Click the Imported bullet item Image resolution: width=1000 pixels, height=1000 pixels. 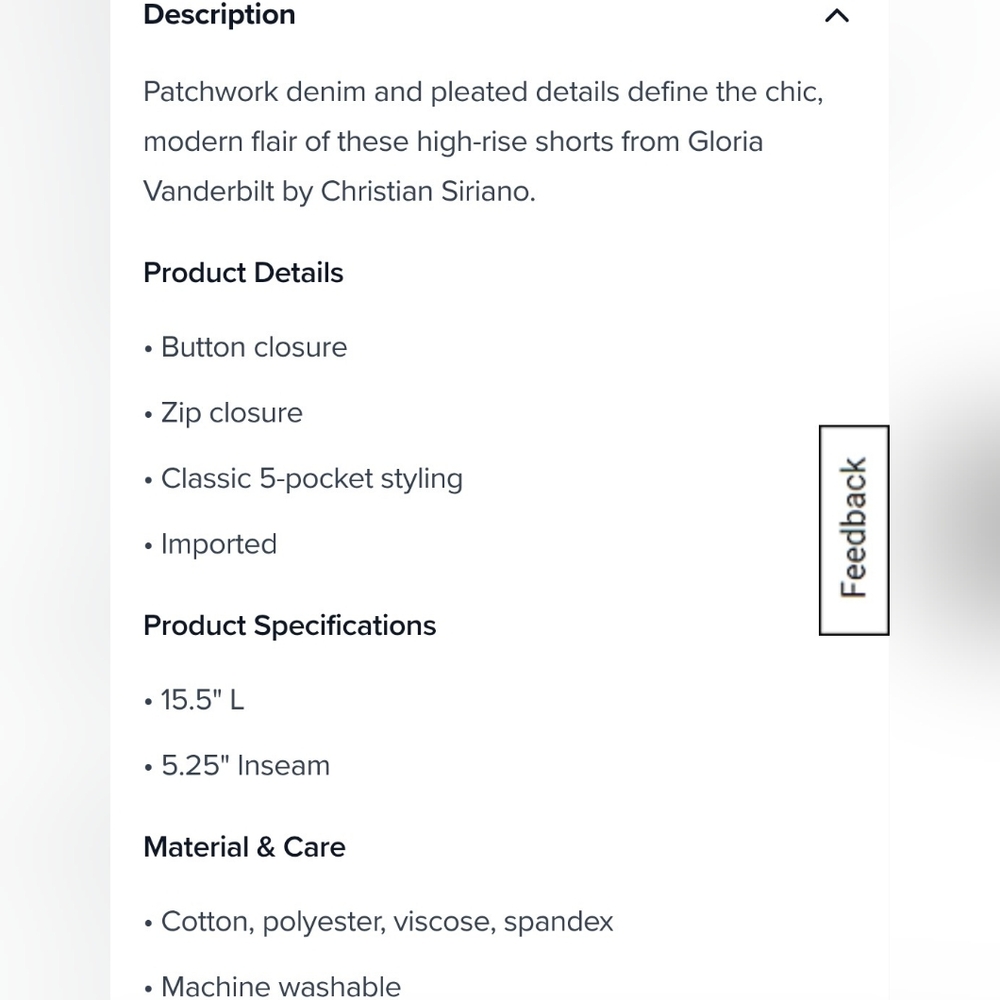point(218,545)
